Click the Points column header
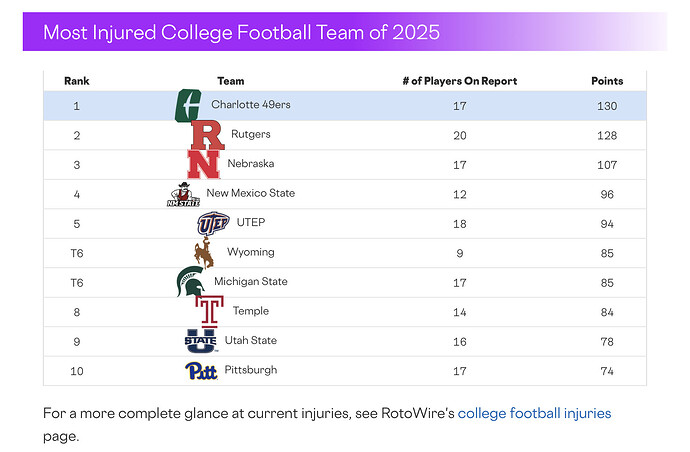 coord(607,81)
